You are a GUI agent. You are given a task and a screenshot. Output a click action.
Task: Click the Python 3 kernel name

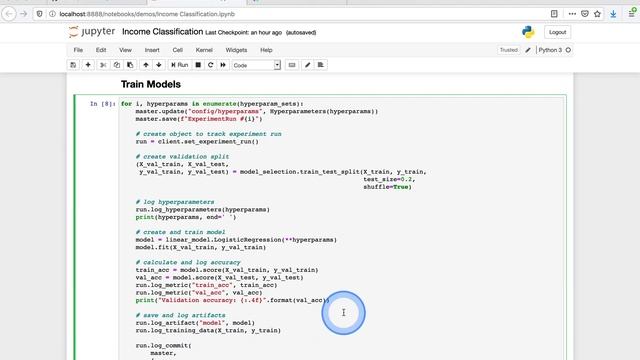550,50
